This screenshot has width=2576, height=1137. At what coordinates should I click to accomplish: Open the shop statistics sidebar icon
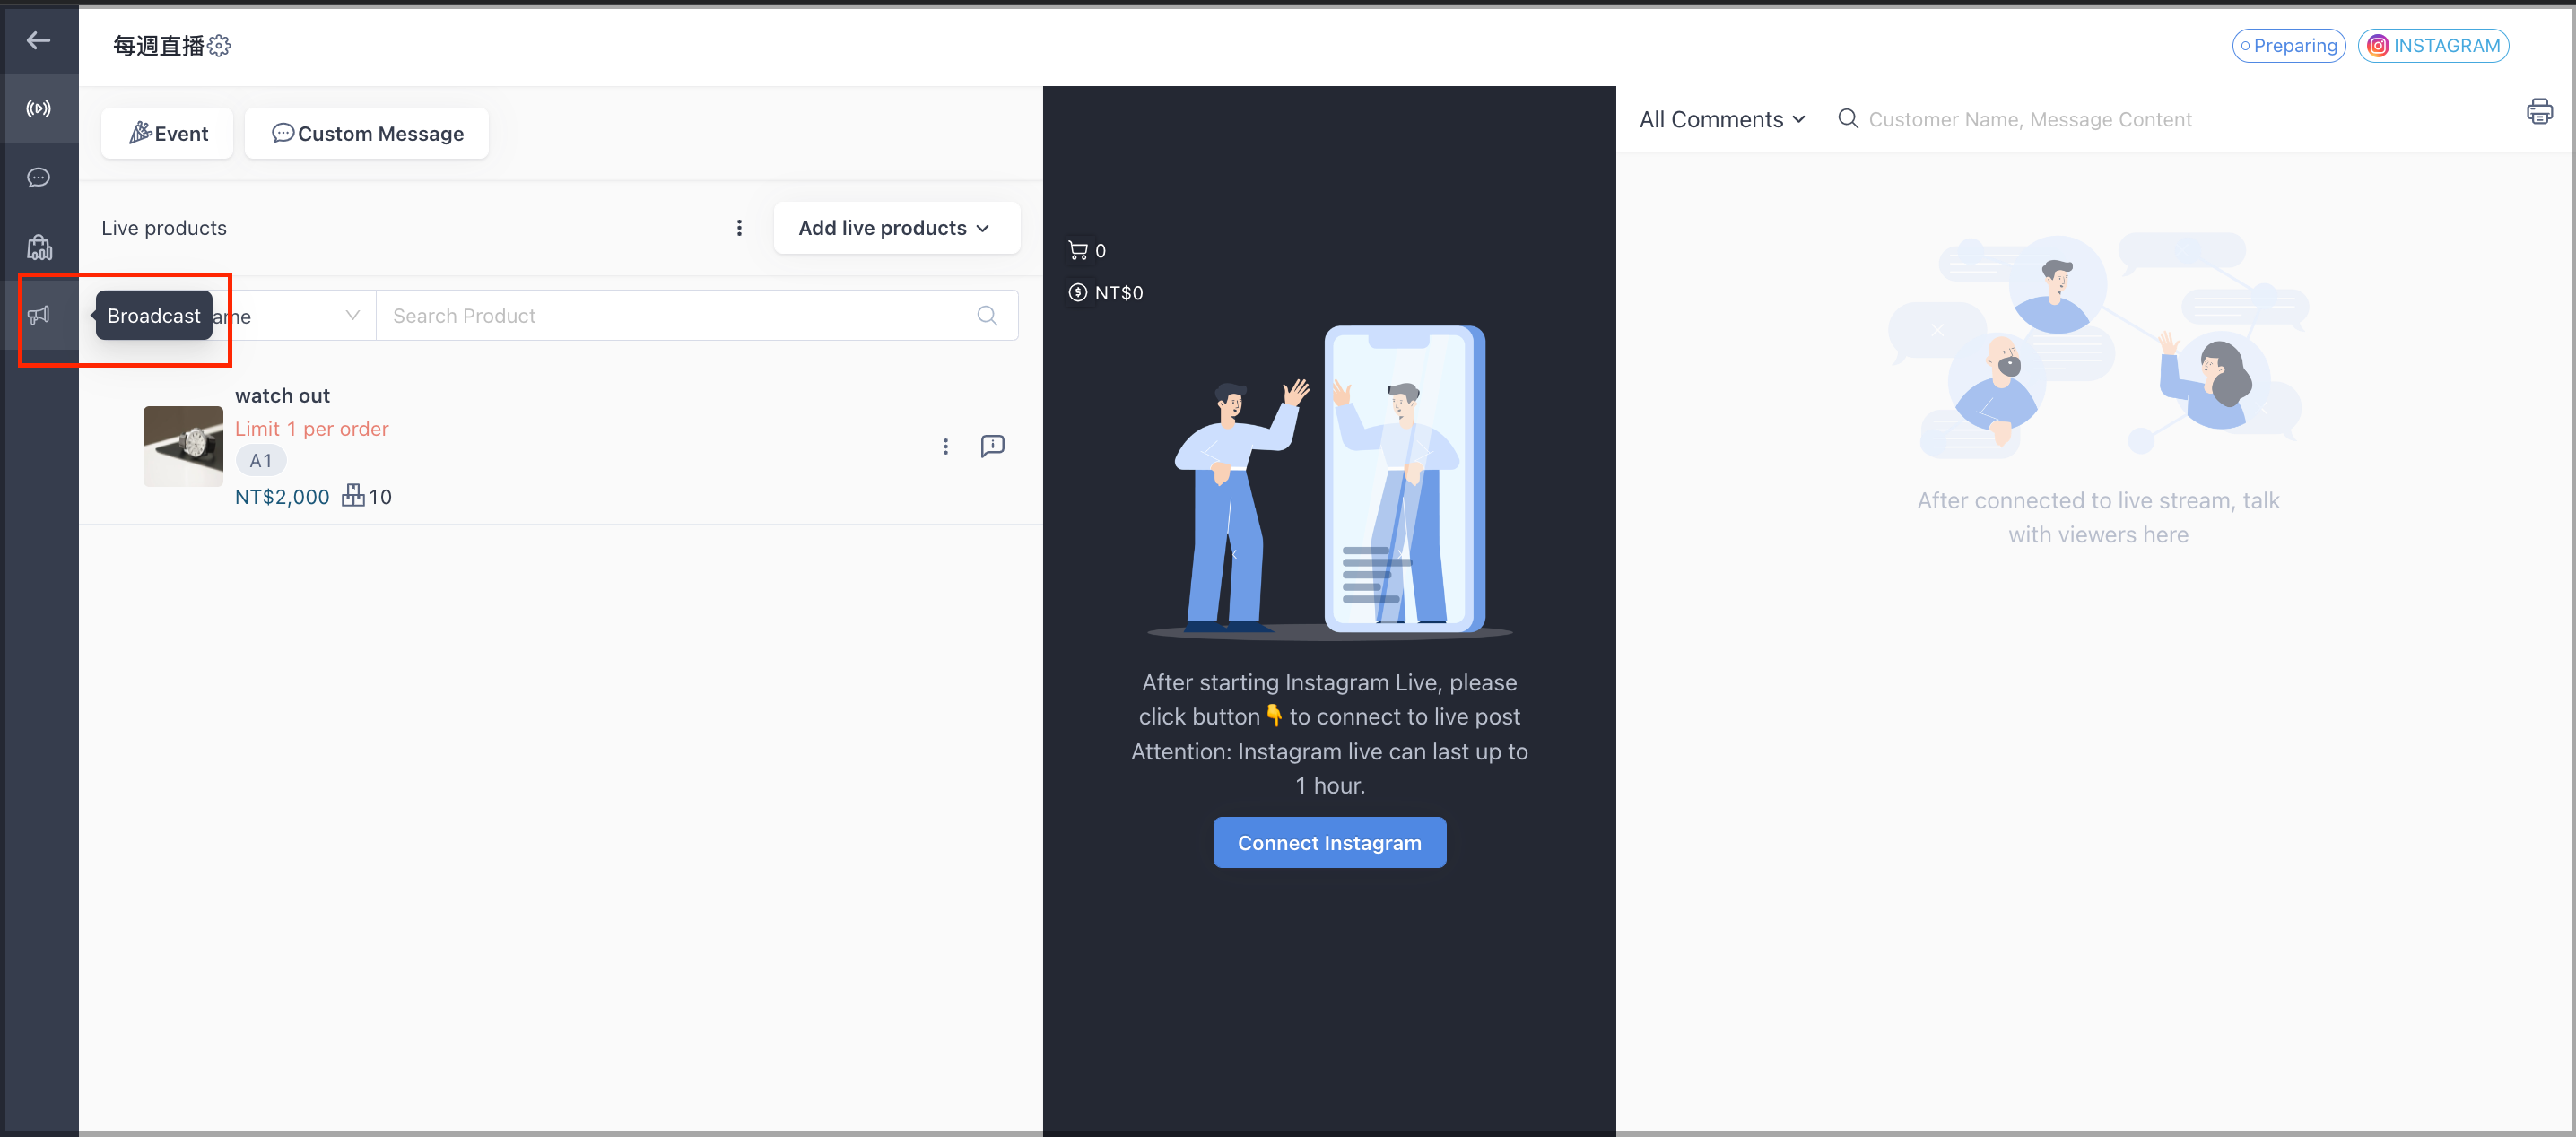(x=39, y=247)
